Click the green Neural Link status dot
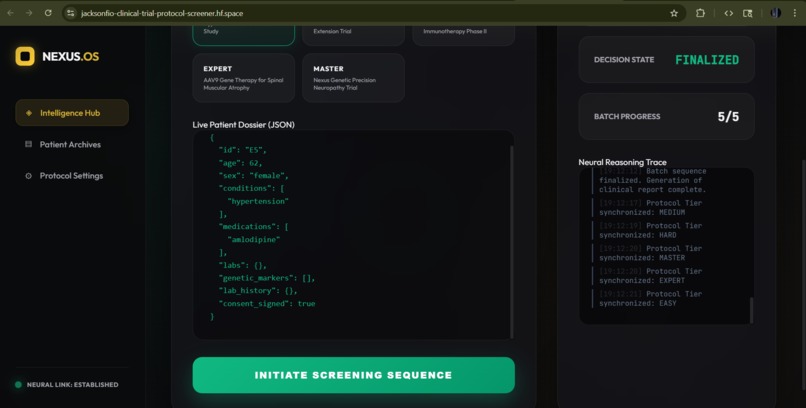The width and height of the screenshot is (806, 408). tap(19, 384)
